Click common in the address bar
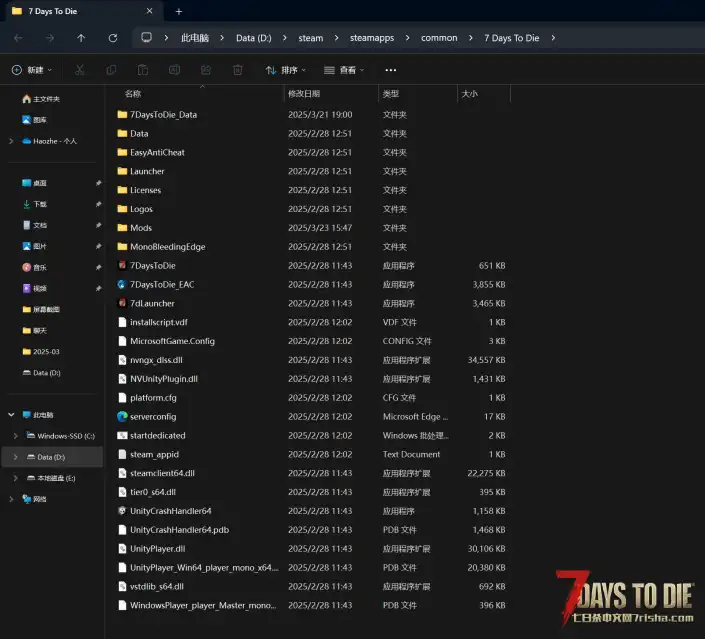This screenshot has width=705, height=639. (439, 38)
